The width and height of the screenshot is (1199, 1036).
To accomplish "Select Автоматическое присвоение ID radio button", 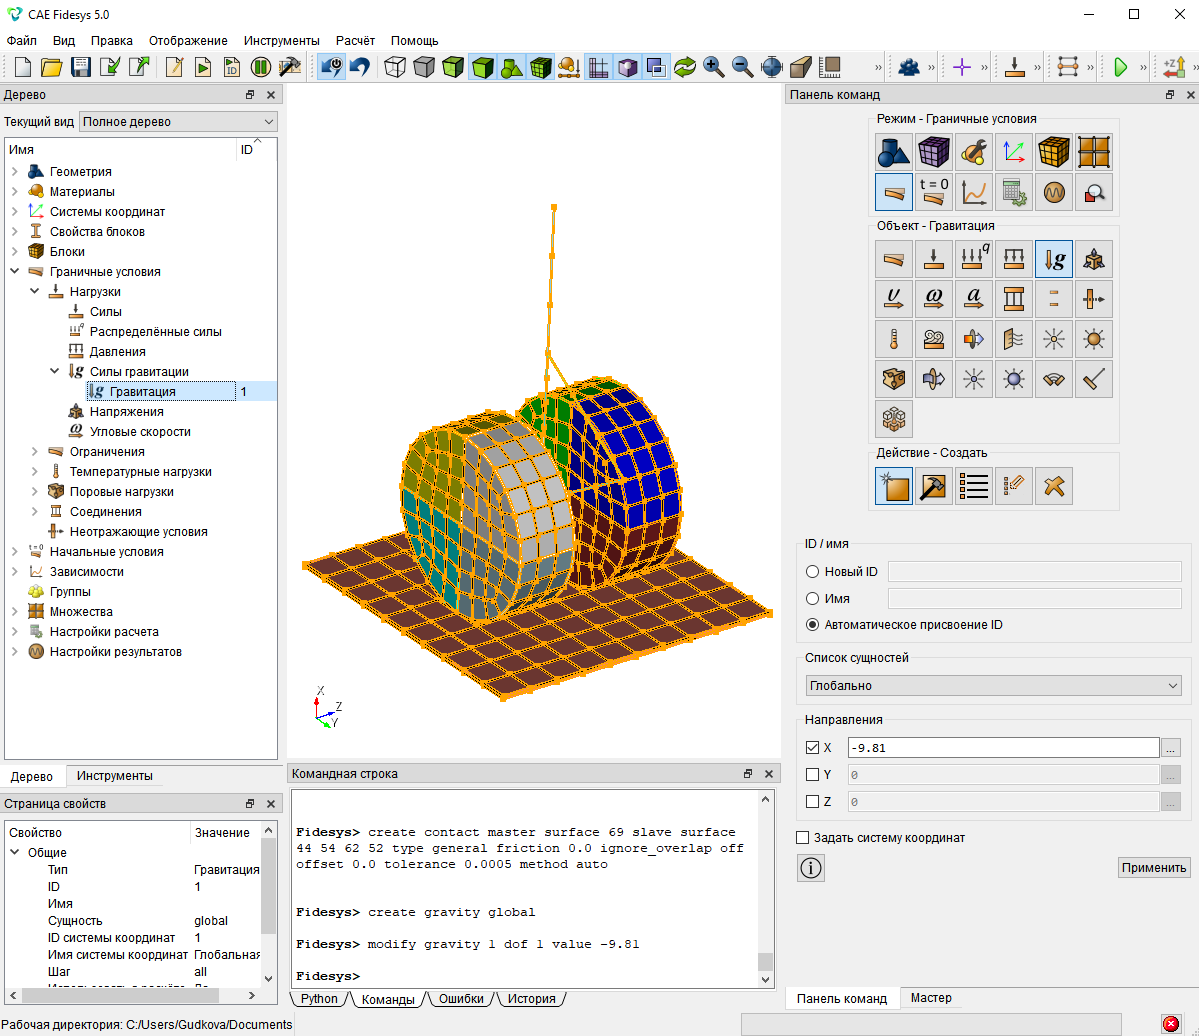I will pos(813,625).
